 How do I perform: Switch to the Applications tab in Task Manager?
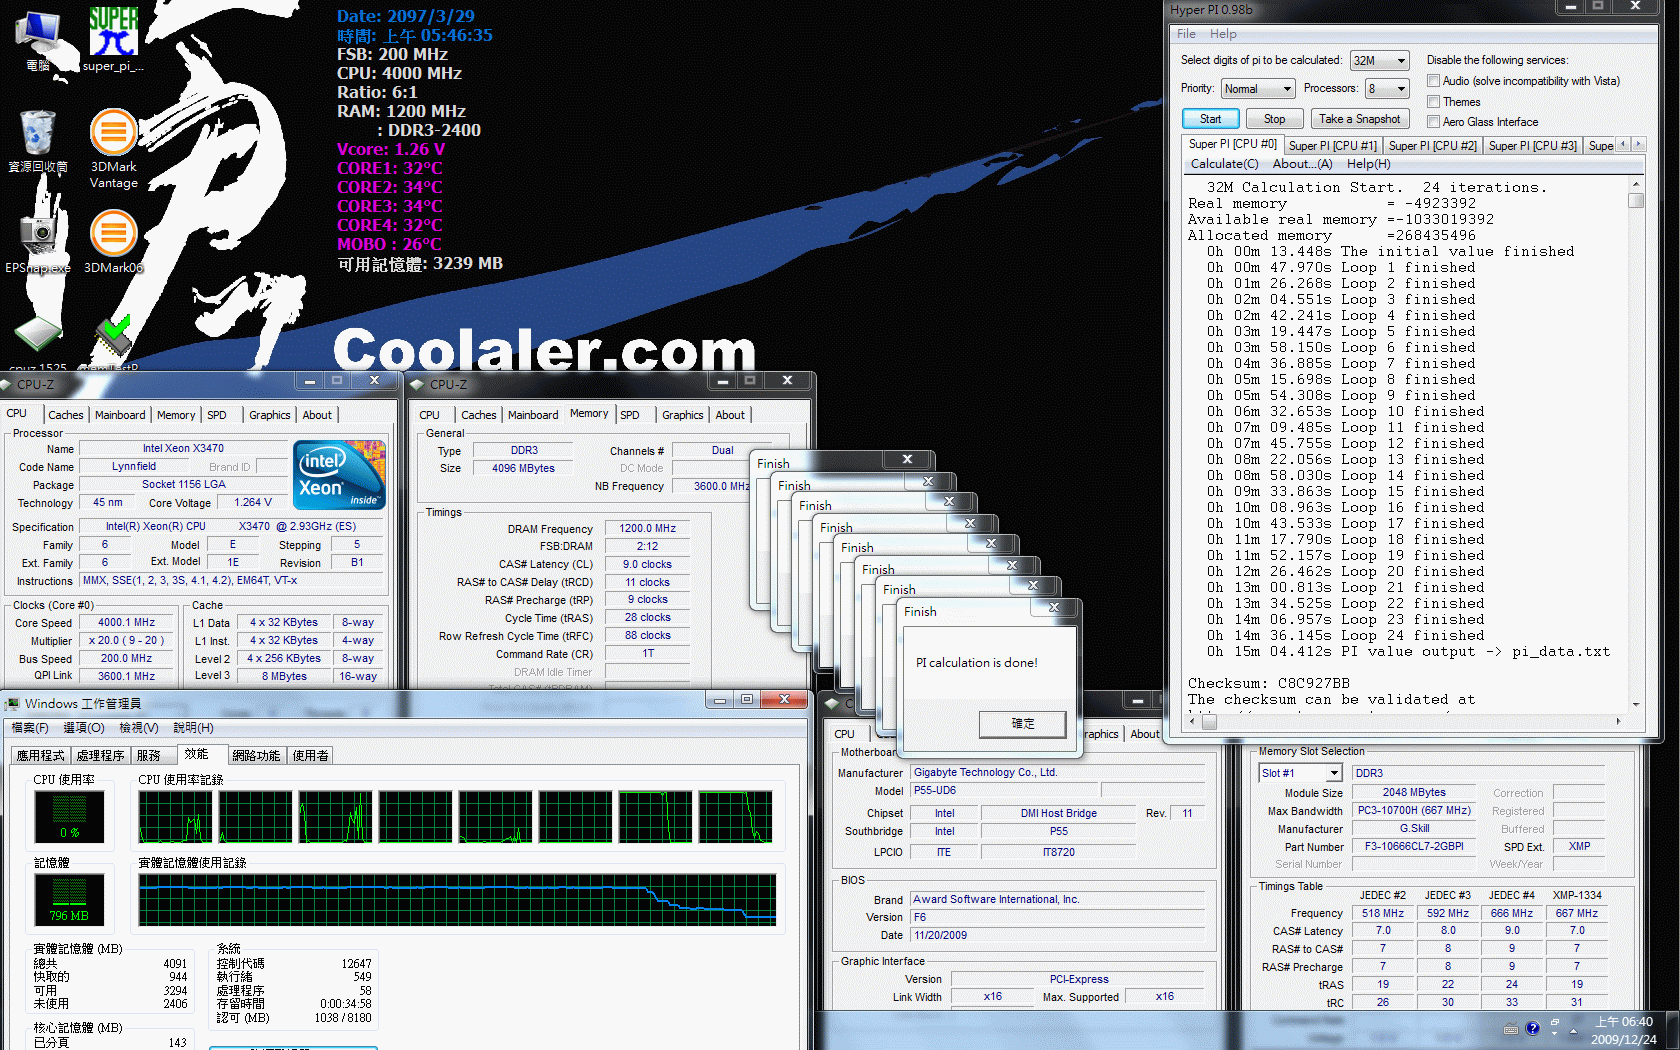click(40, 756)
